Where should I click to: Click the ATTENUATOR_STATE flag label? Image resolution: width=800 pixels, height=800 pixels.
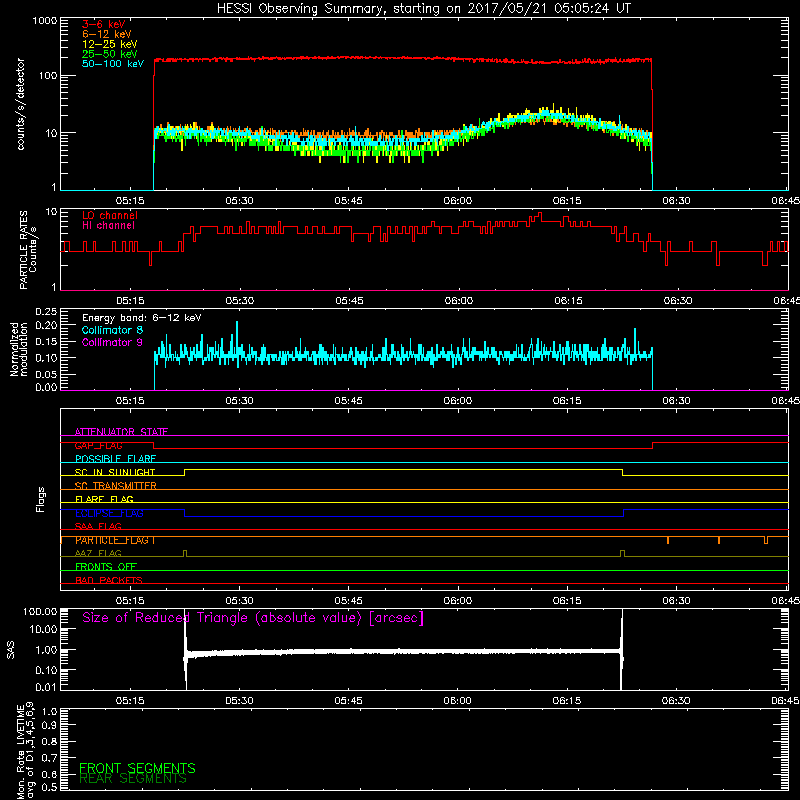[121, 432]
